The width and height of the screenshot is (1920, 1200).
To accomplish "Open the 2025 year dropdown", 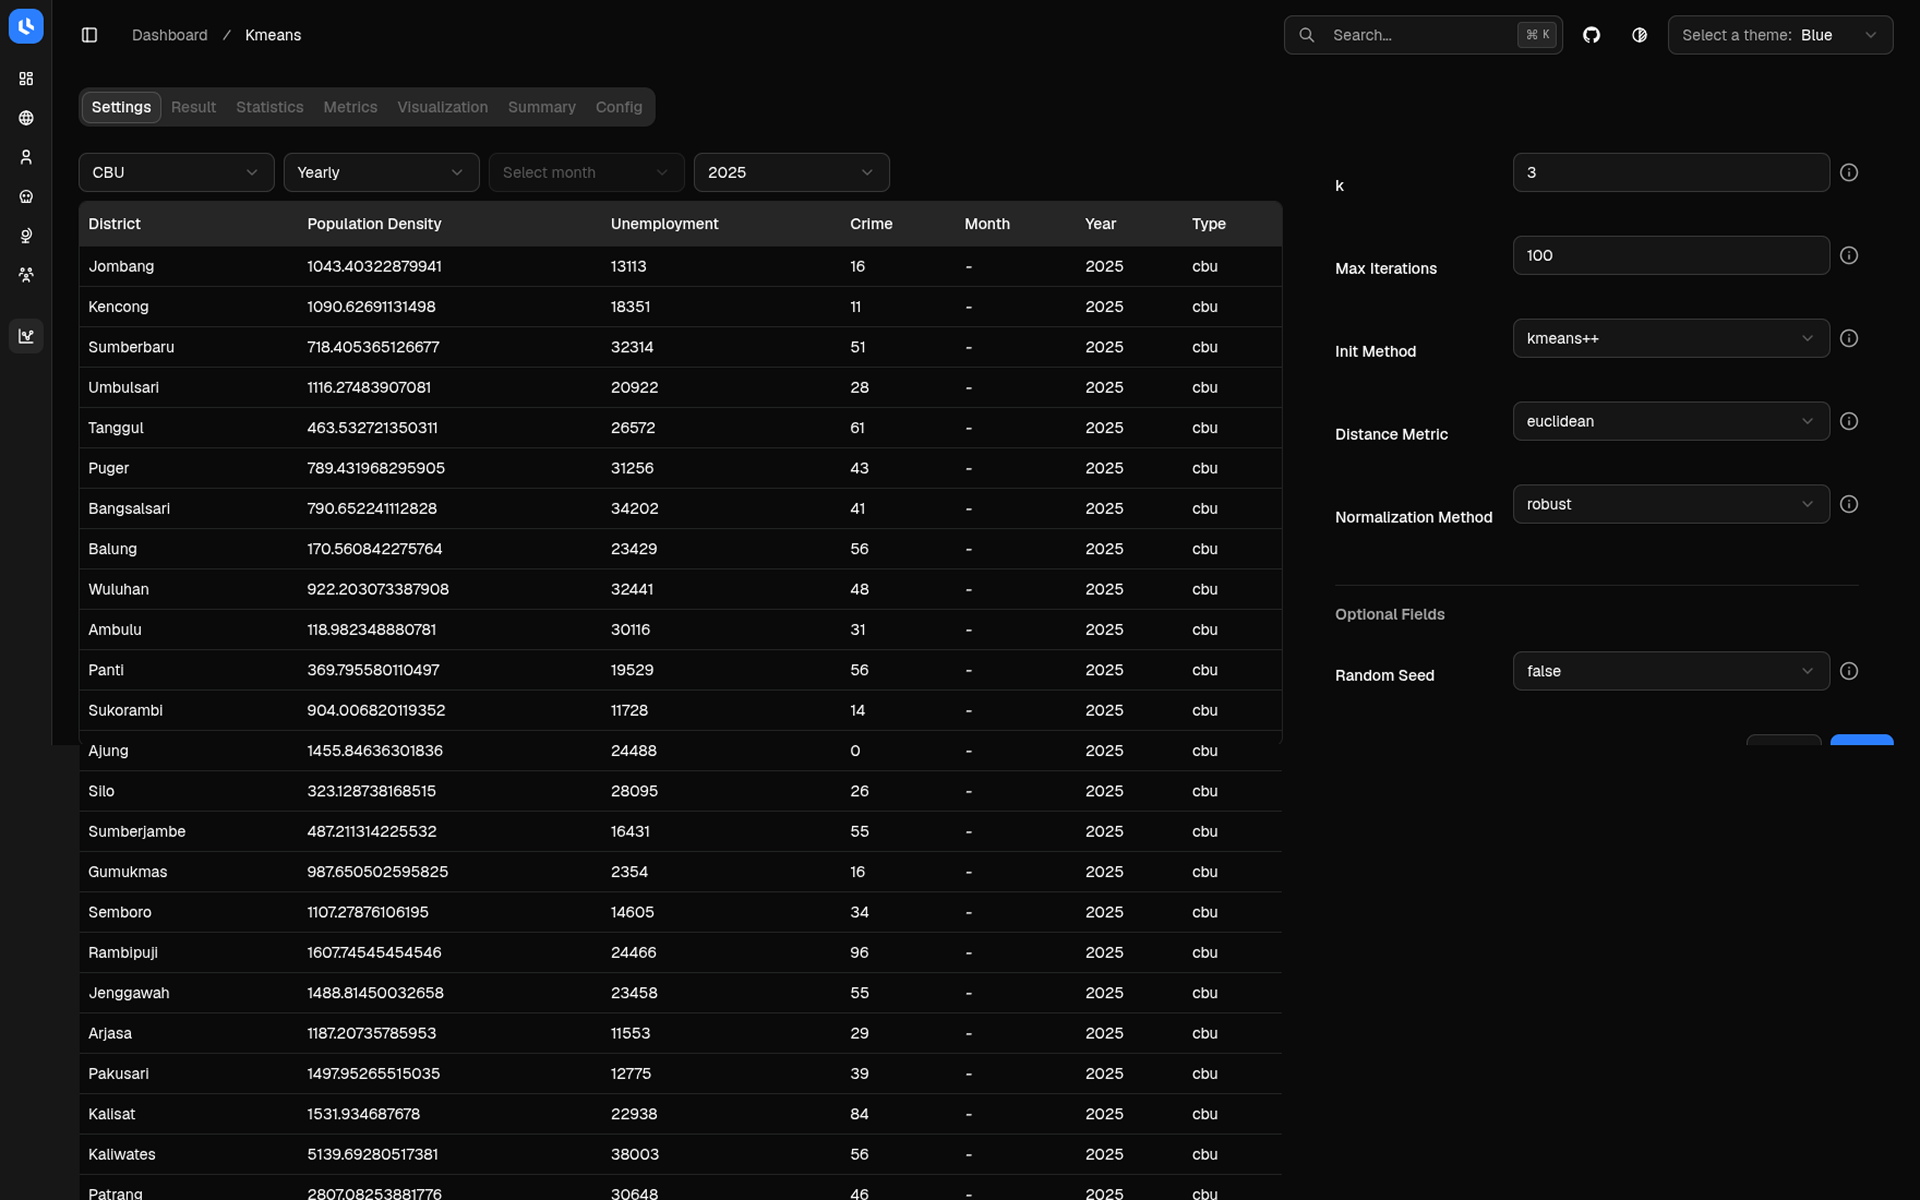I will click(x=791, y=173).
